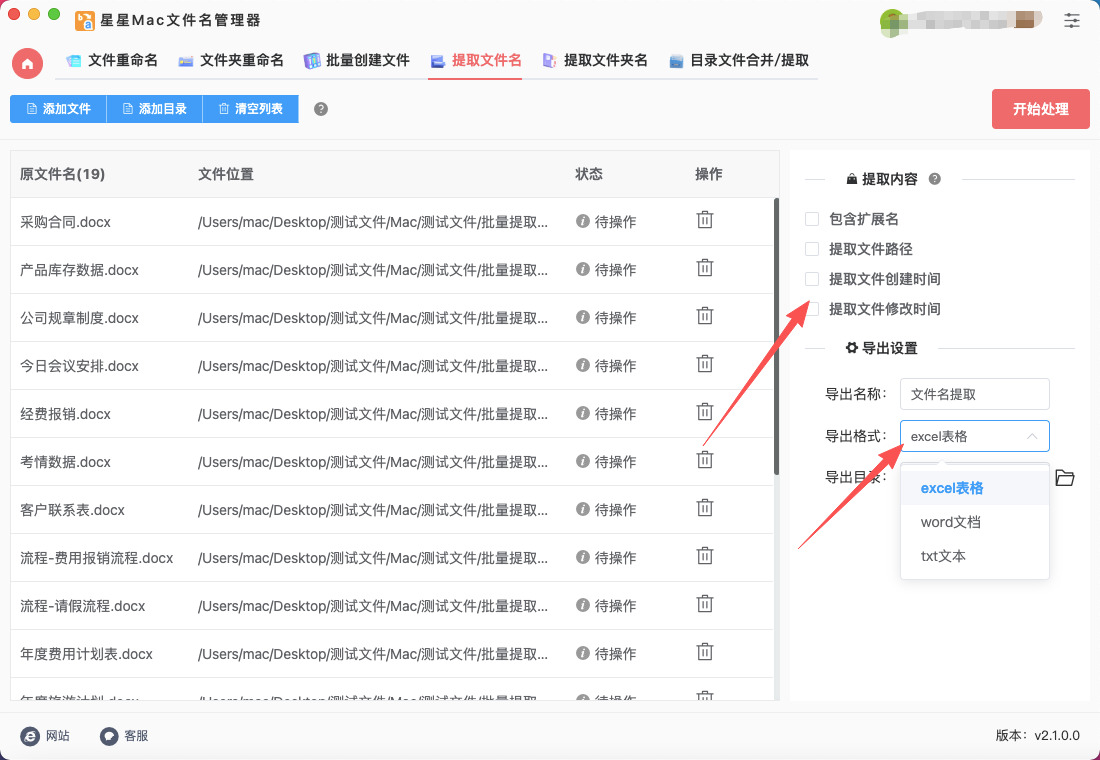Click the help icon next to 提取内容
The height and width of the screenshot is (760, 1100).
pyautogui.click(x=935, y=179)
